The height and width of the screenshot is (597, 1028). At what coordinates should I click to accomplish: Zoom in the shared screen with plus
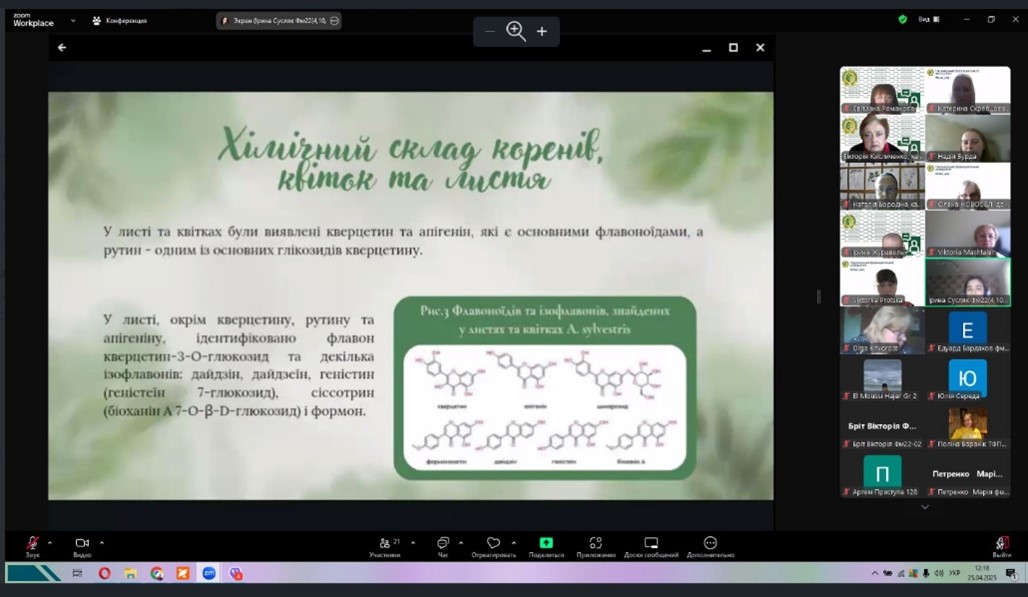[x=542, y=31]
